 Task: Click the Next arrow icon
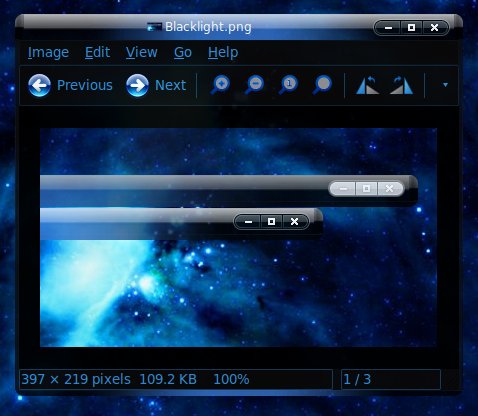tap(137, 85)
